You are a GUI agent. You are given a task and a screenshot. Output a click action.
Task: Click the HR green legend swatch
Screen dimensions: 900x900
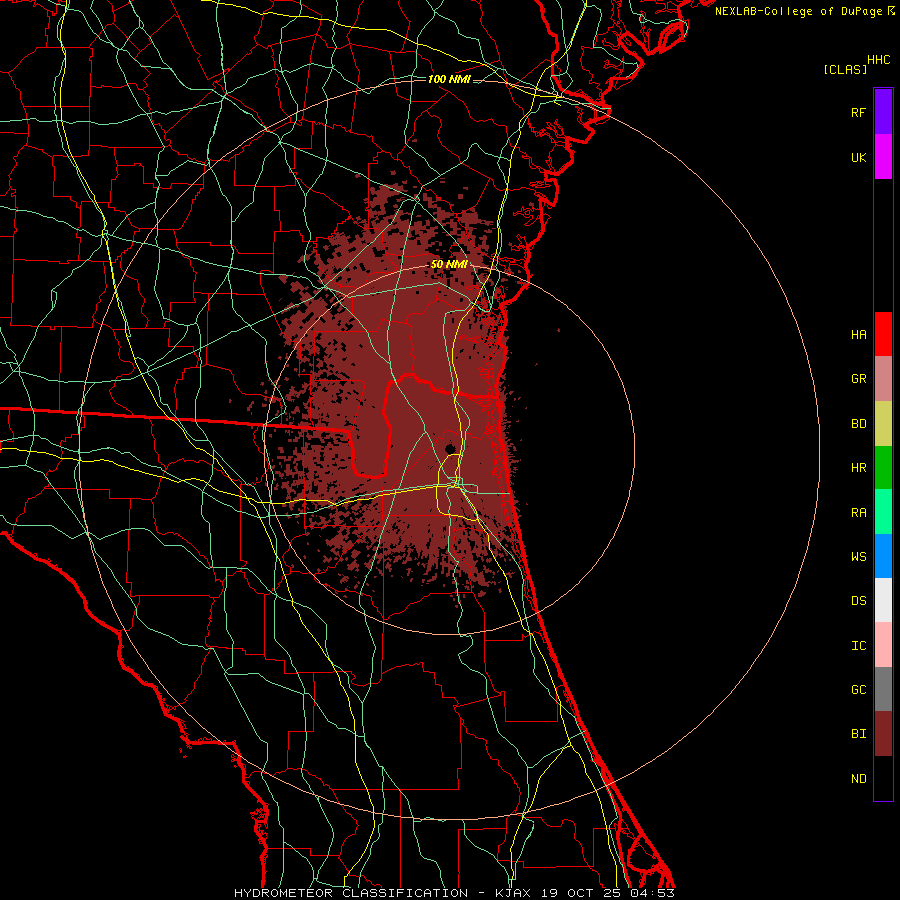coord(883,468)
